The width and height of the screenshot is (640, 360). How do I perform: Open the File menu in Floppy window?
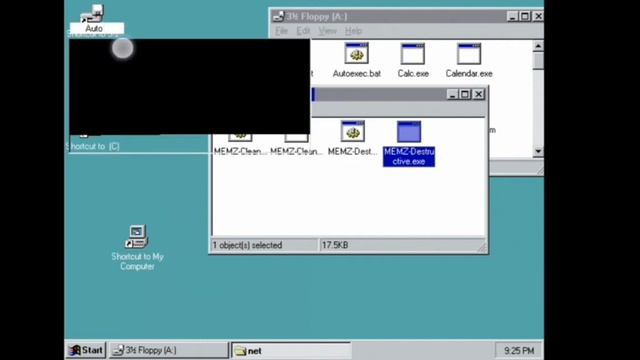click(x=281, y=31)
